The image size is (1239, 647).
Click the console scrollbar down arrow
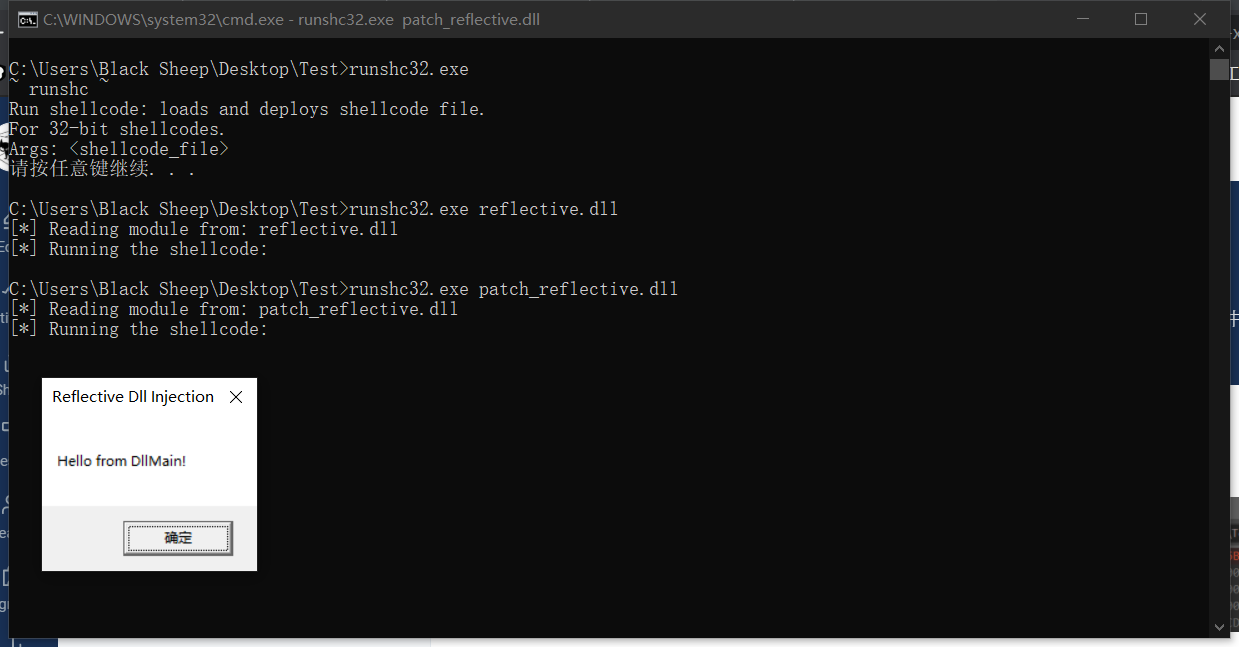pos(1219,627)
